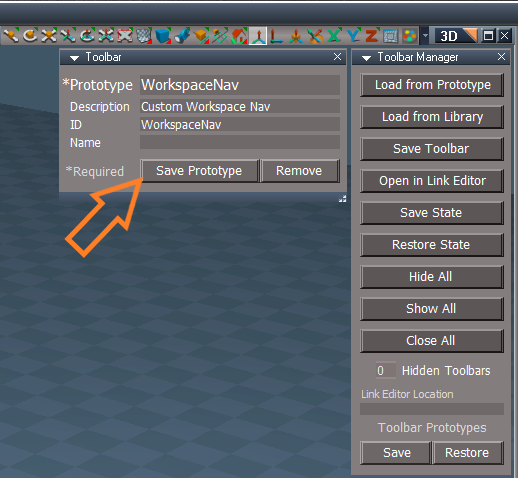Select the blue cube icon in toolbar
The image size is (518, 478).
(163, 36)
